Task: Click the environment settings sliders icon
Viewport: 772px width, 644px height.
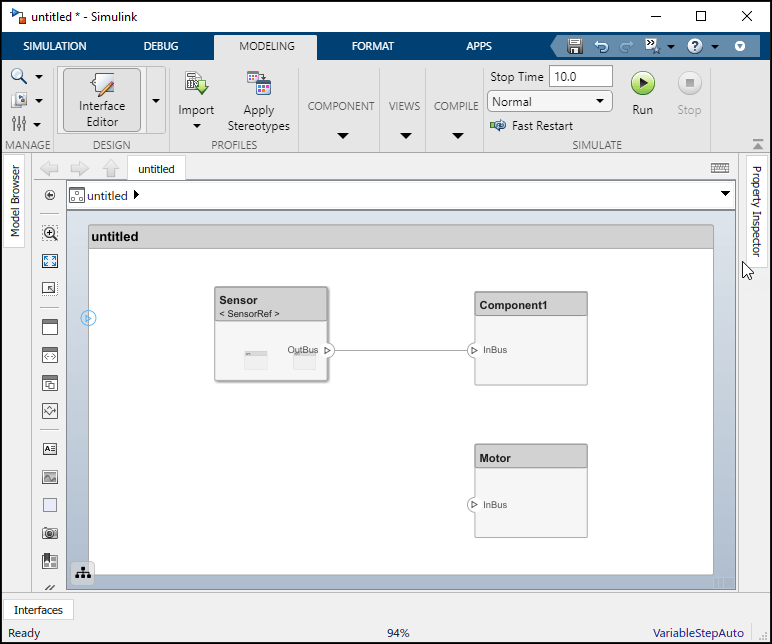Action: (19, 124)
